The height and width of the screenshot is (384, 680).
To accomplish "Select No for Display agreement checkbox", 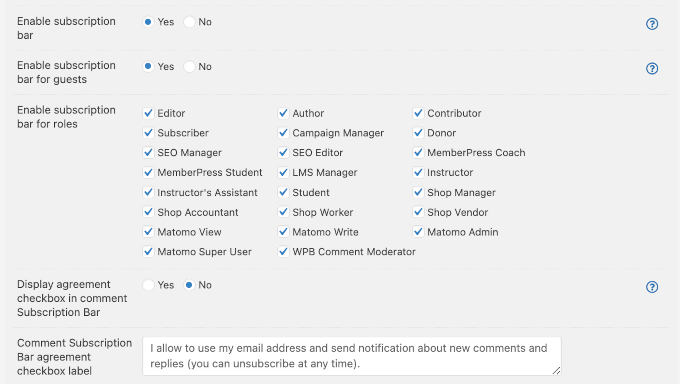I will point(189,285).
